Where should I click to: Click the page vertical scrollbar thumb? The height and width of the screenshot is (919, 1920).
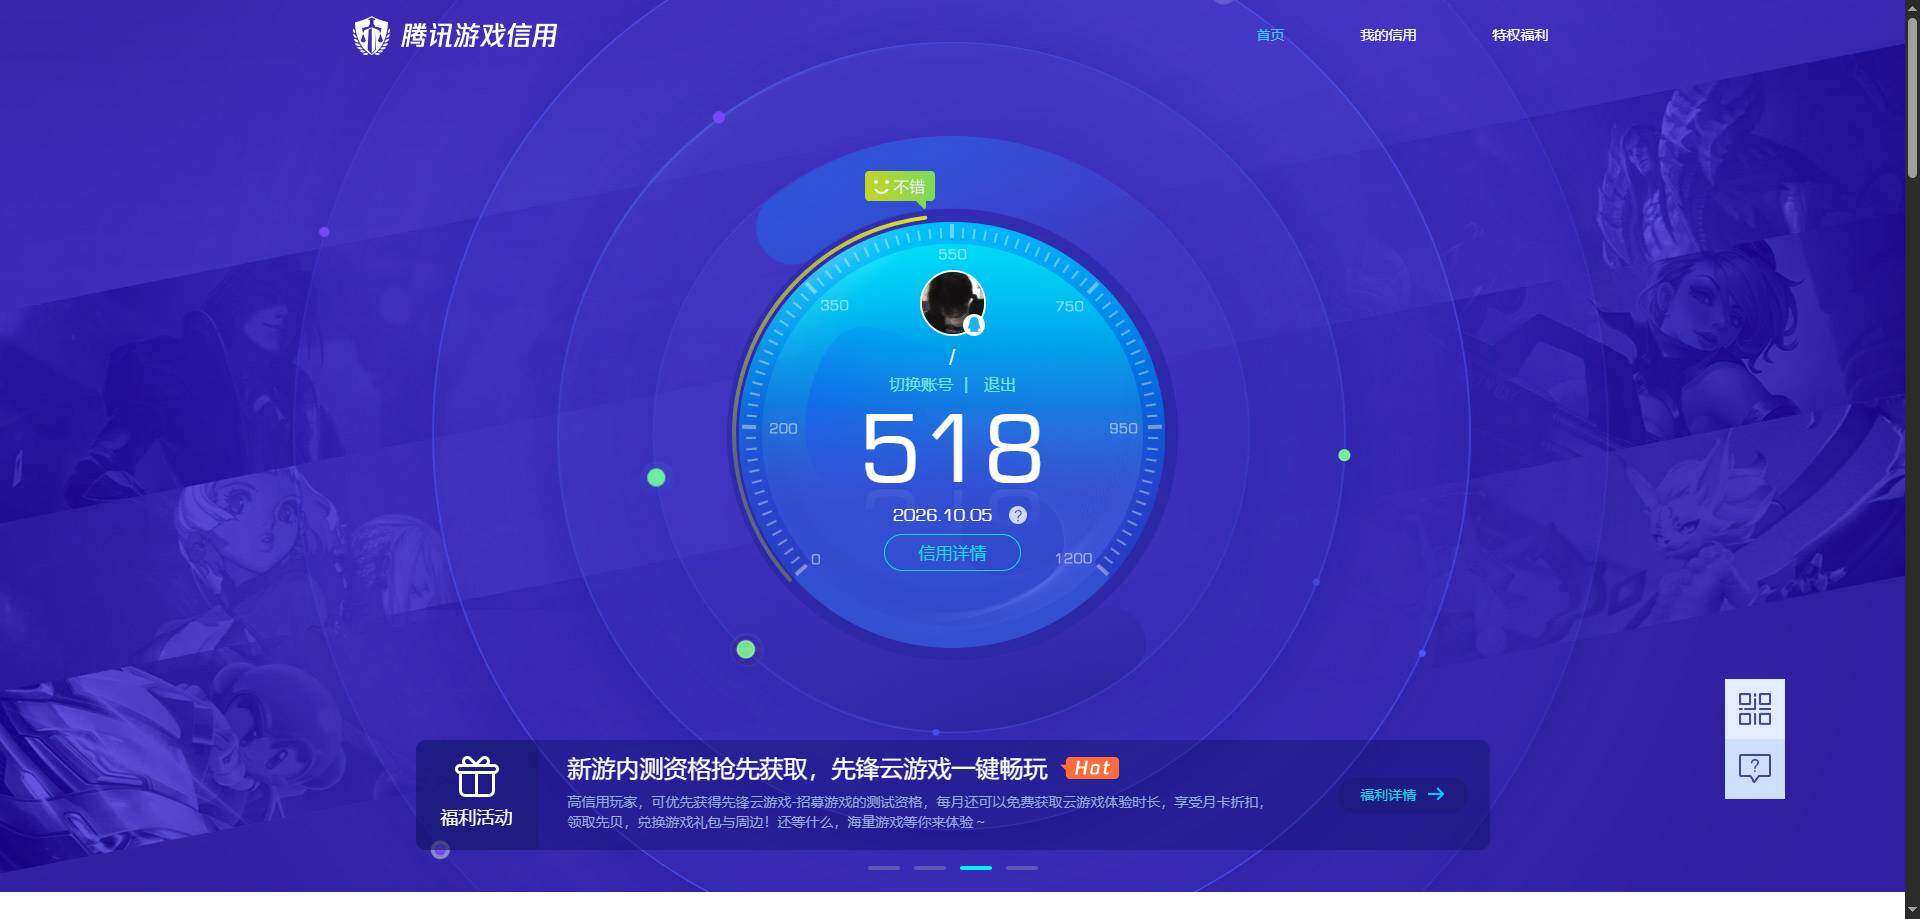[x=1912, y=98]
